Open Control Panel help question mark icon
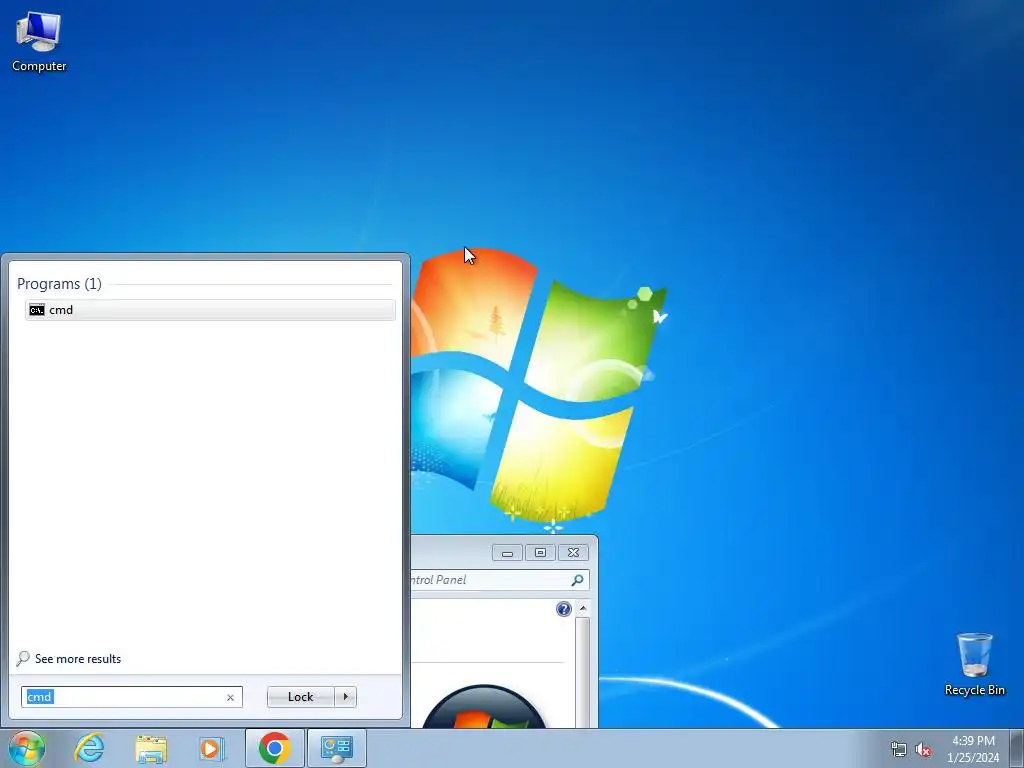 (x=564, y=609)
